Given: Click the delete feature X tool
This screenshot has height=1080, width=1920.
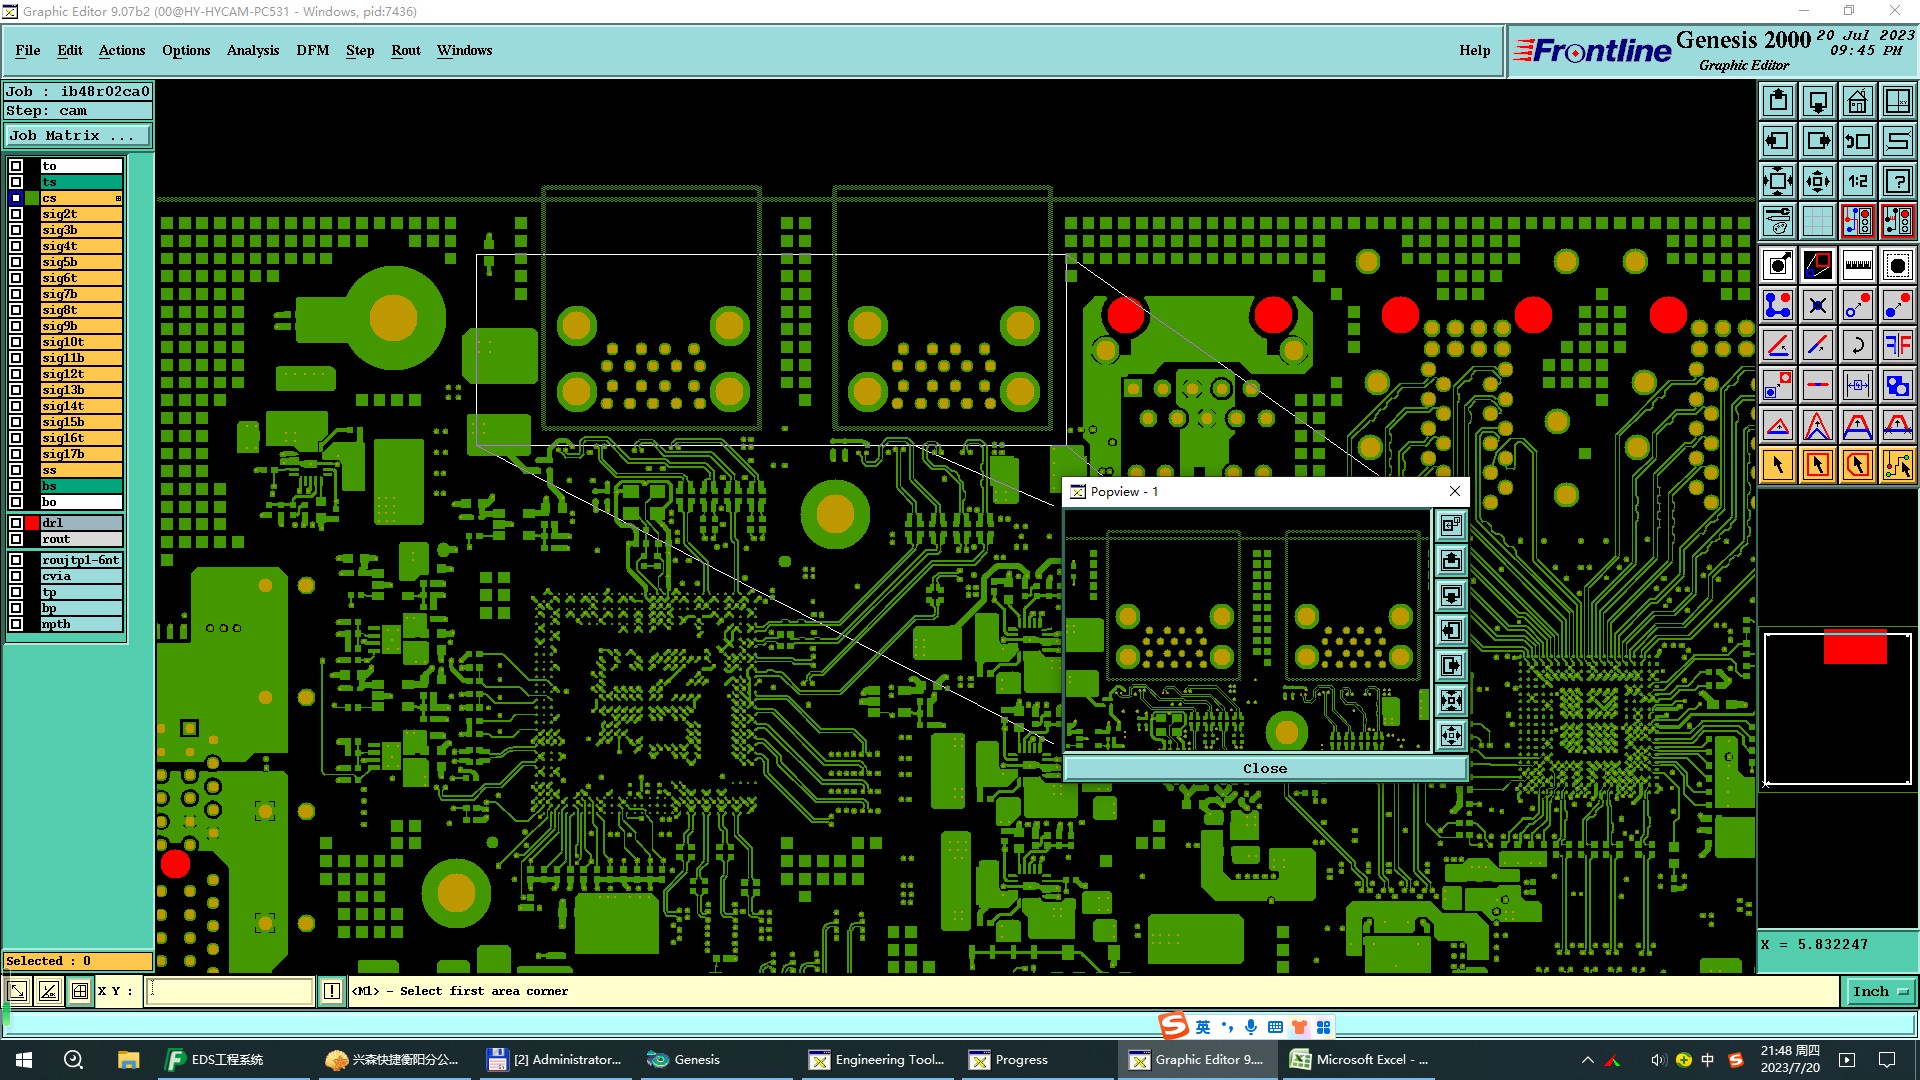Looking at the screenshot, I should (1817, 305).
